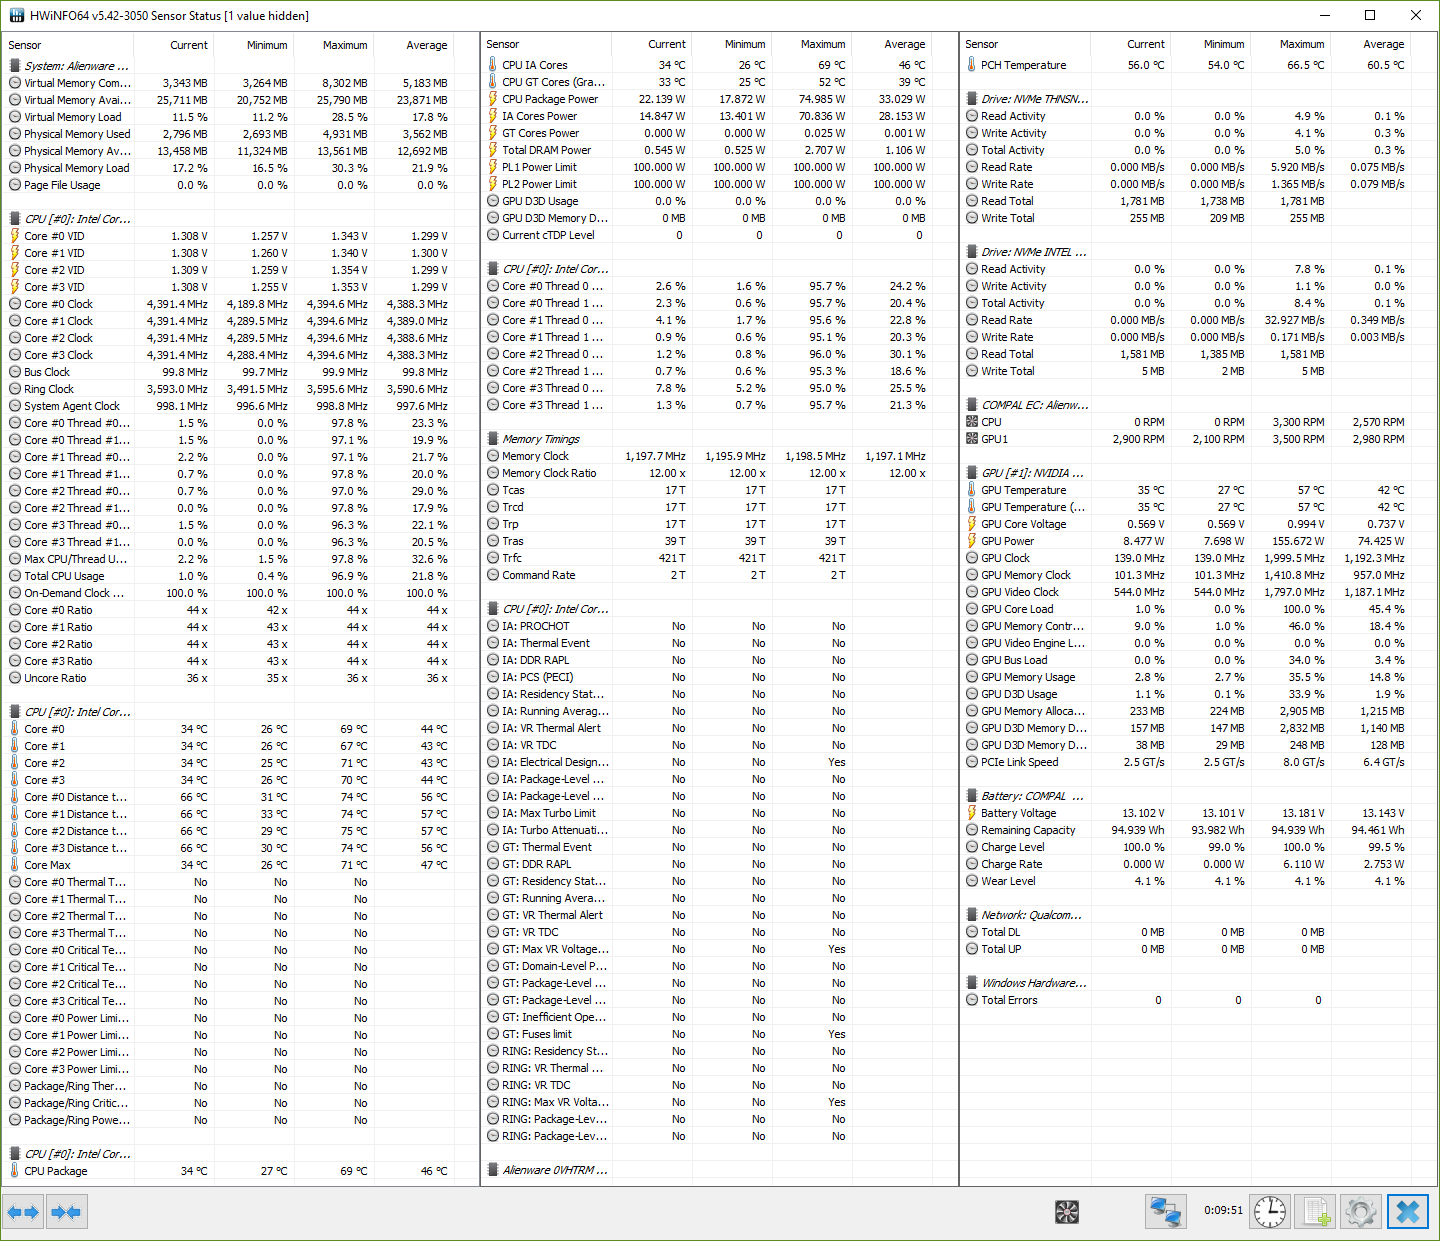Click the expand columns arrows button
1440x1241 pixels.
point(23,1212)
